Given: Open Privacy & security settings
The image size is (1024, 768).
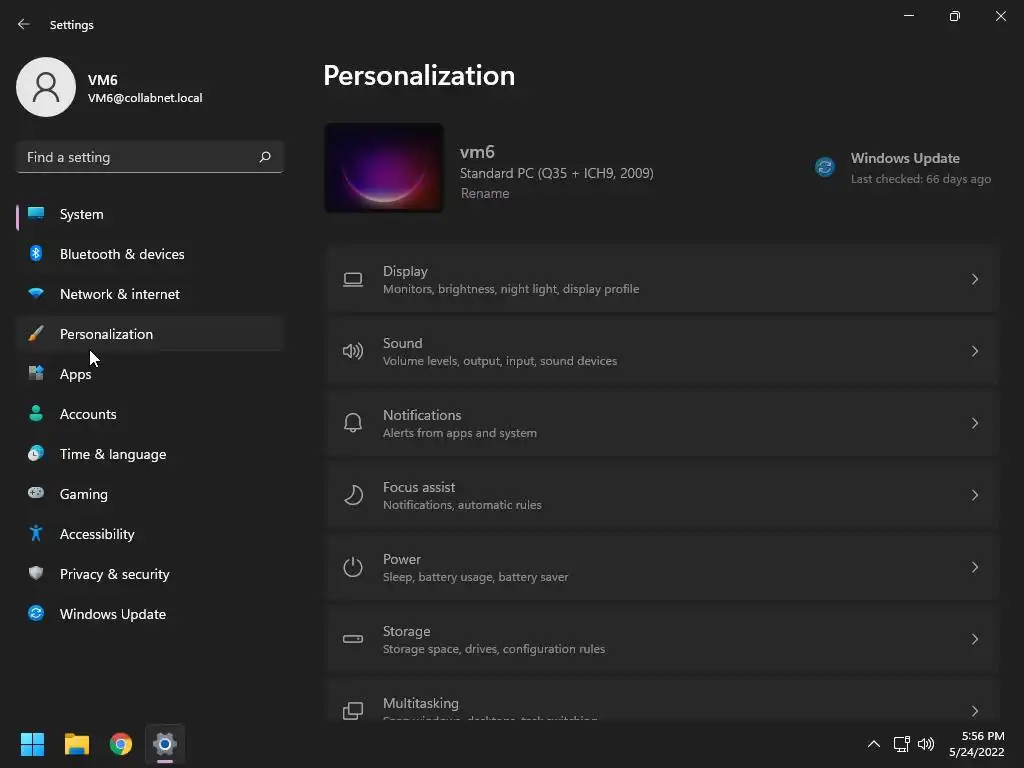Looking at the screenshot, I should tap(150, 574).
